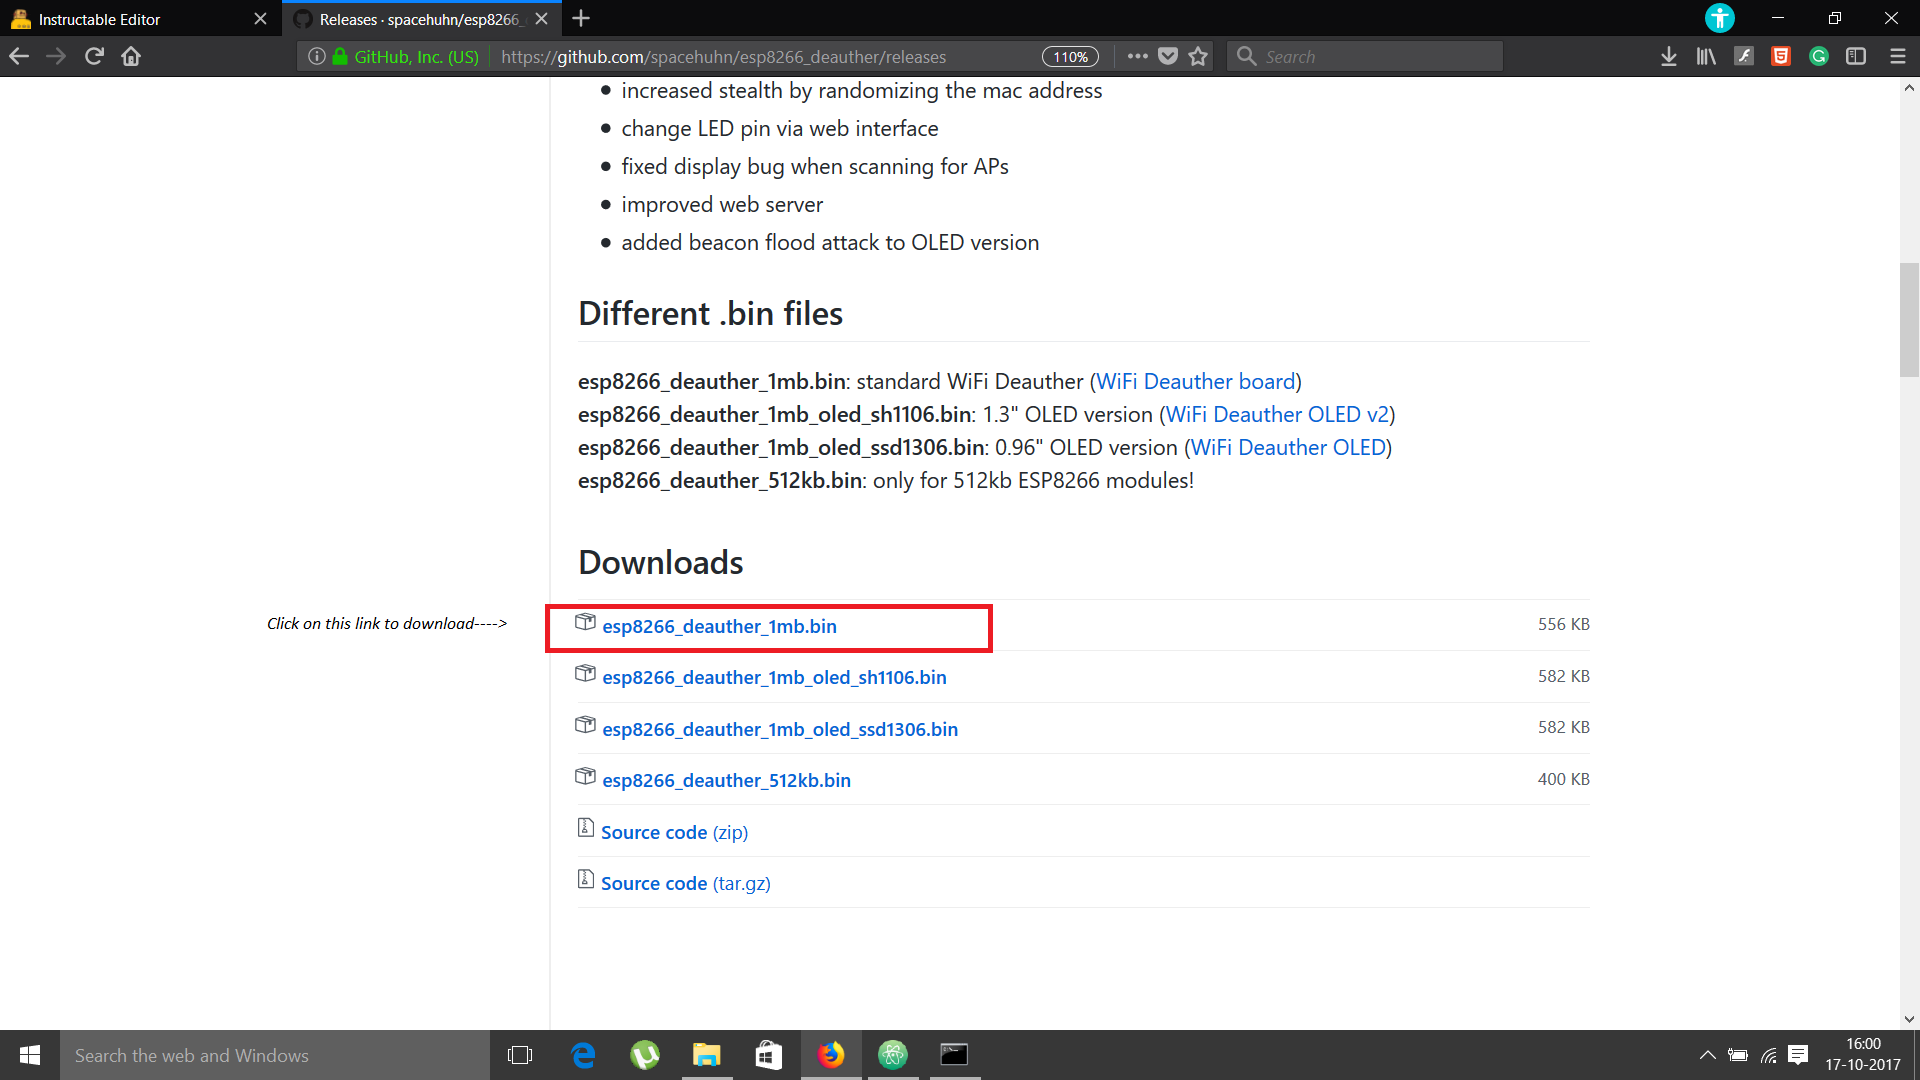1920x1080 pixels.
Task: Open a new browser tab
Action: point(581,19)
